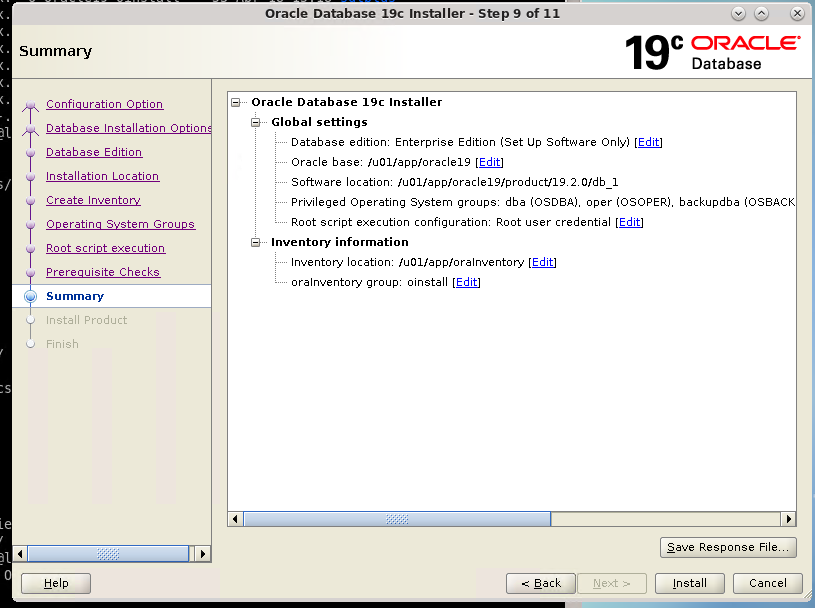The height and width of the screenshot is (608, 815).
Task: Collapse the Global settings node
Action: pyautogui.click(x=255, y=123)
